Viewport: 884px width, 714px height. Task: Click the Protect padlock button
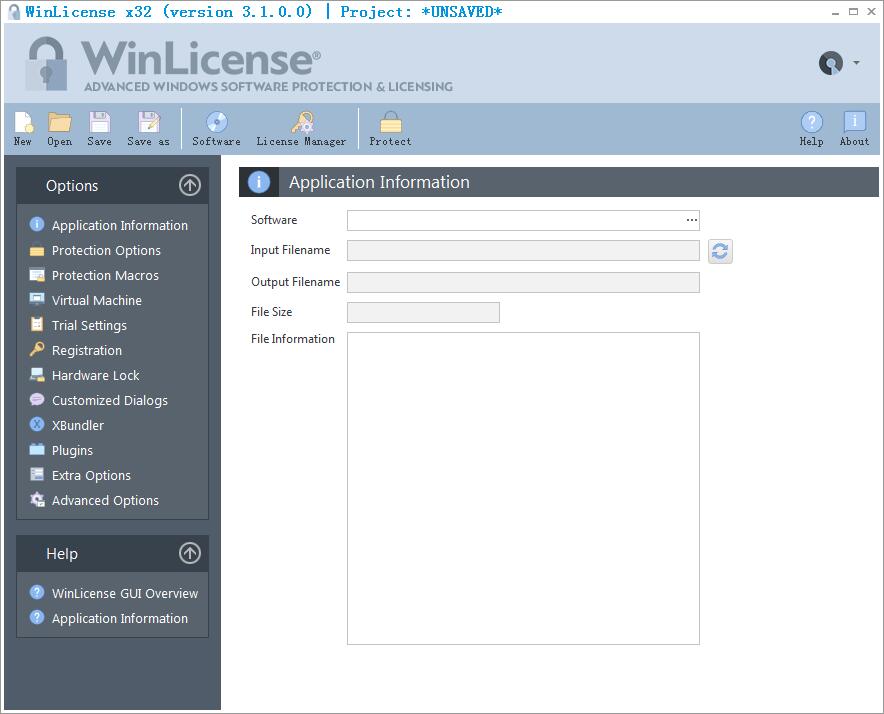click(x=390, y=129)
